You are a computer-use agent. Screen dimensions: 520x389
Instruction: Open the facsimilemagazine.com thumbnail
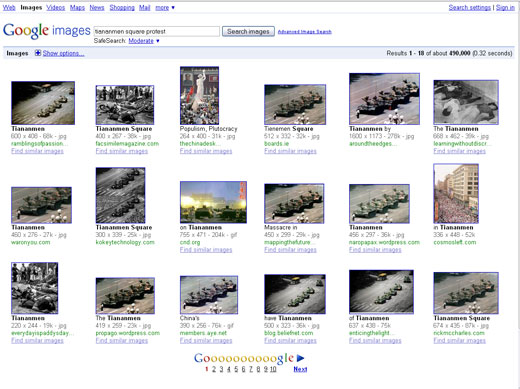point(125,105)
